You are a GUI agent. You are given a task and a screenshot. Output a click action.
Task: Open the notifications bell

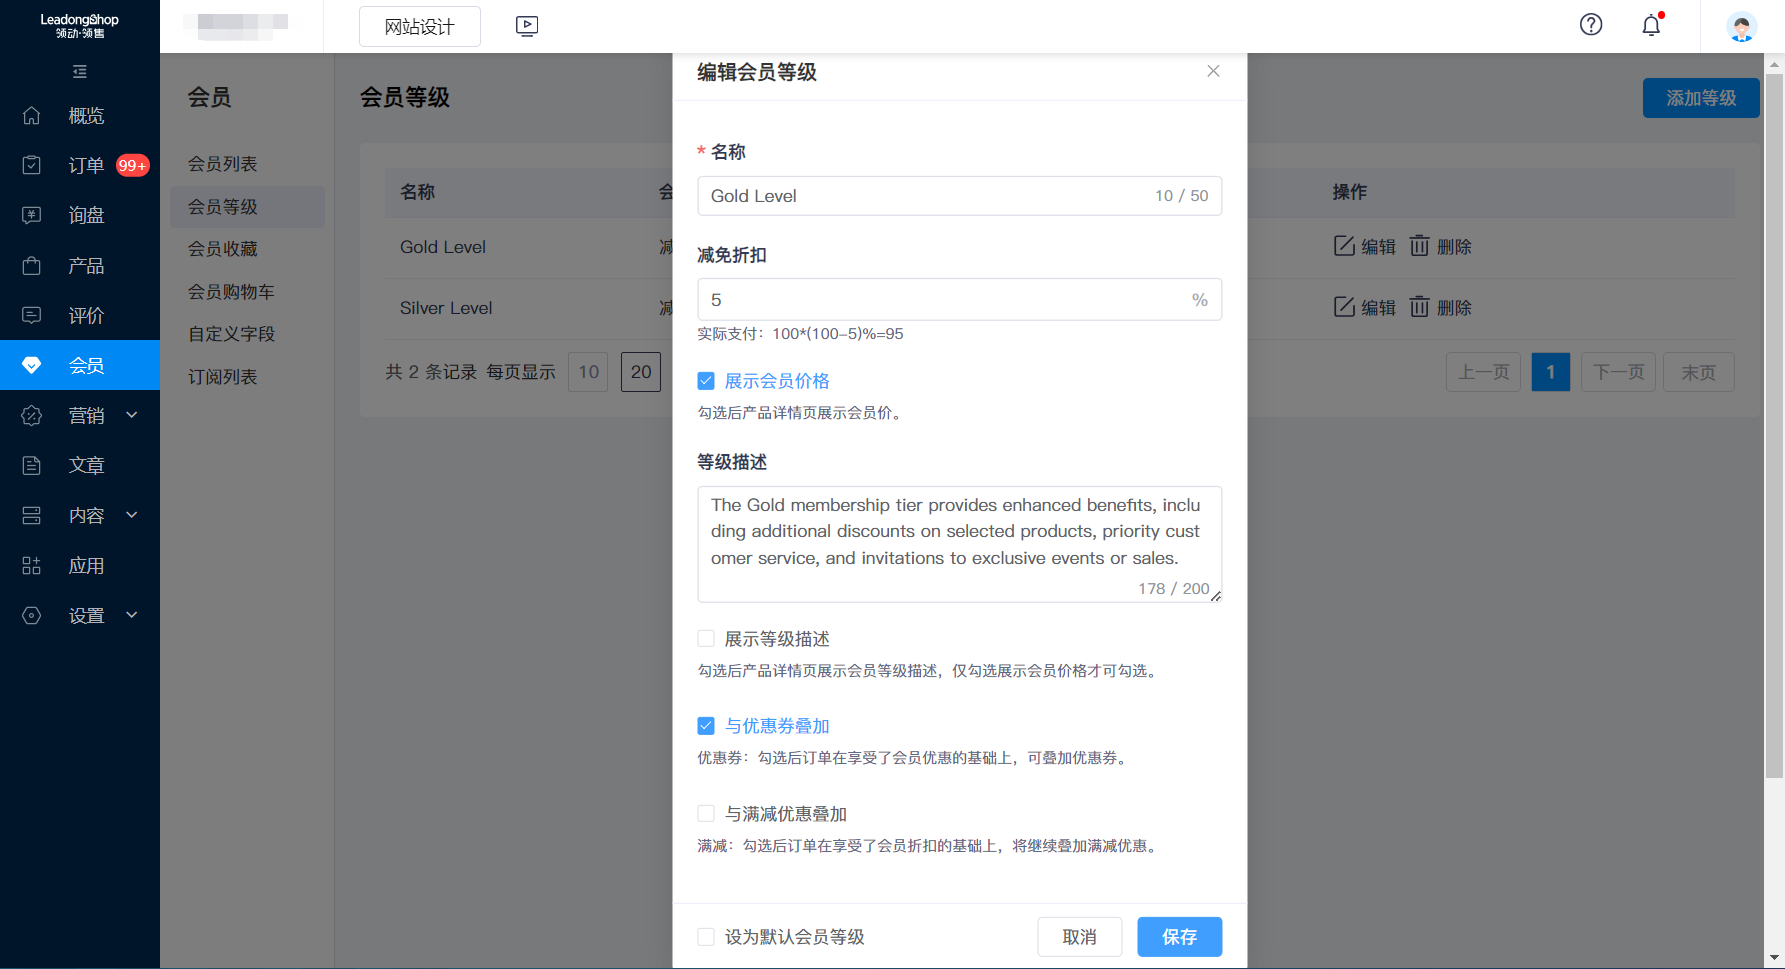tap(1651, 26)
